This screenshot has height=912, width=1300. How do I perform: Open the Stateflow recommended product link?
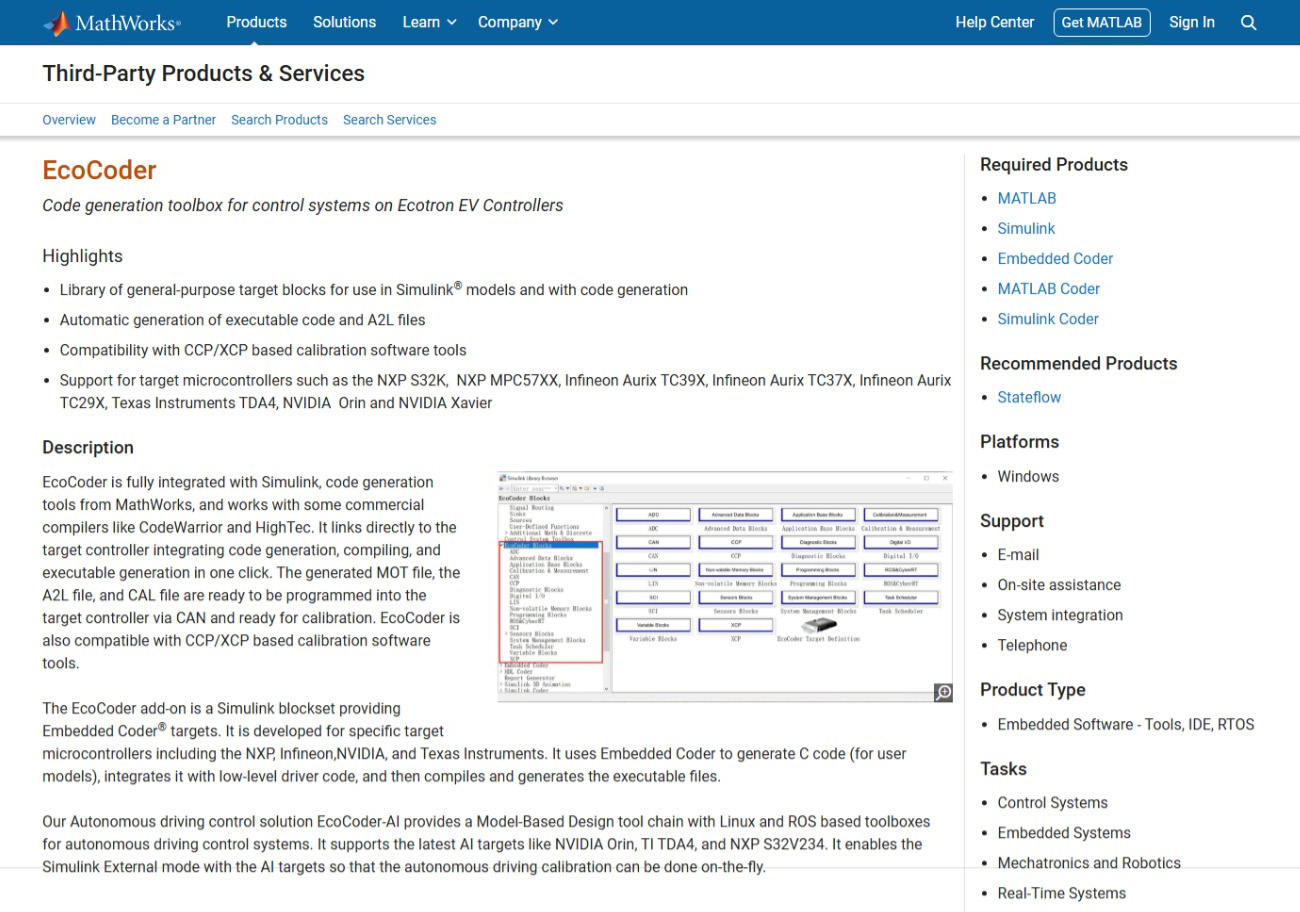click(x=1029, y=397)
